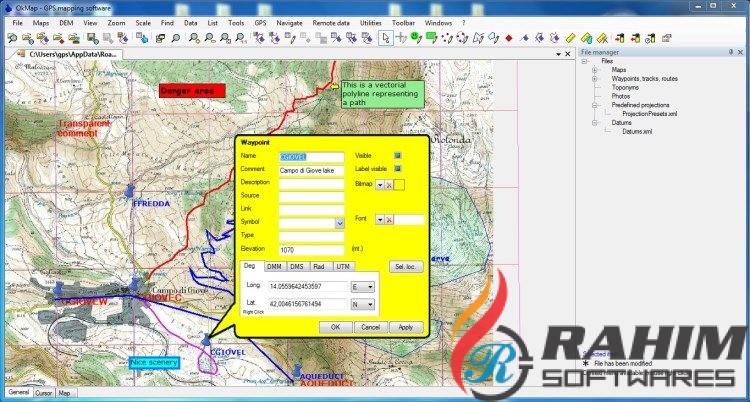Click the Sel. loc. button
Viewport: 750px width, 402px height.
(x=406, y=267)
